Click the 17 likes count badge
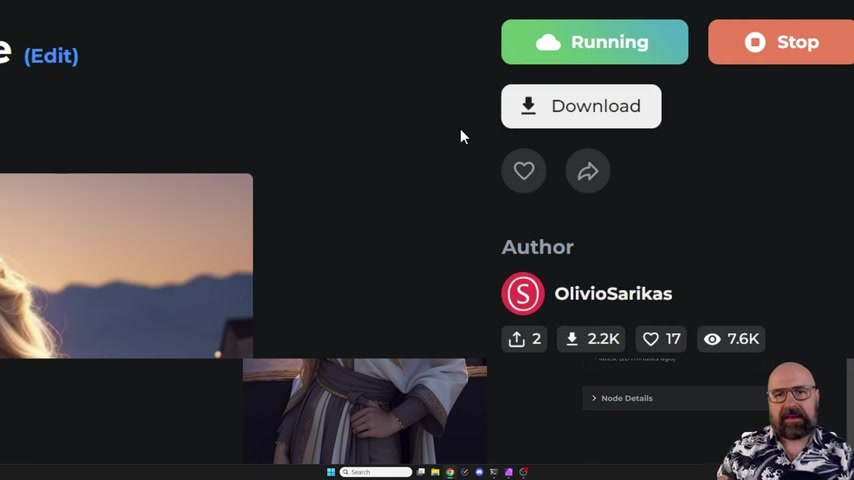This screenshot has height=480, width=854. point(661,339)
